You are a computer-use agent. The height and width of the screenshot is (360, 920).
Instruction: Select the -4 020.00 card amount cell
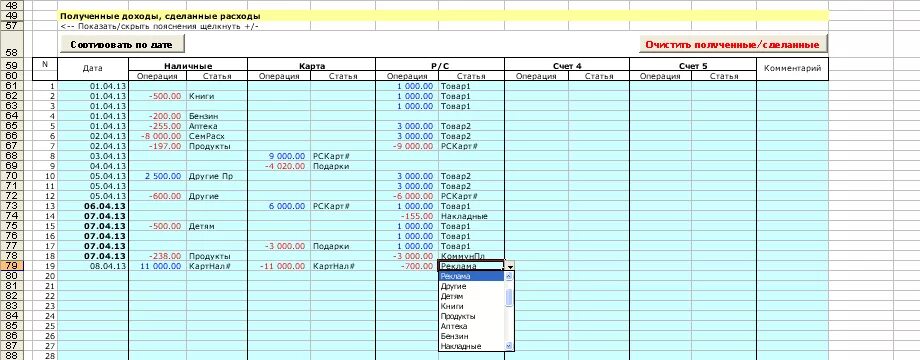(279, 166)
